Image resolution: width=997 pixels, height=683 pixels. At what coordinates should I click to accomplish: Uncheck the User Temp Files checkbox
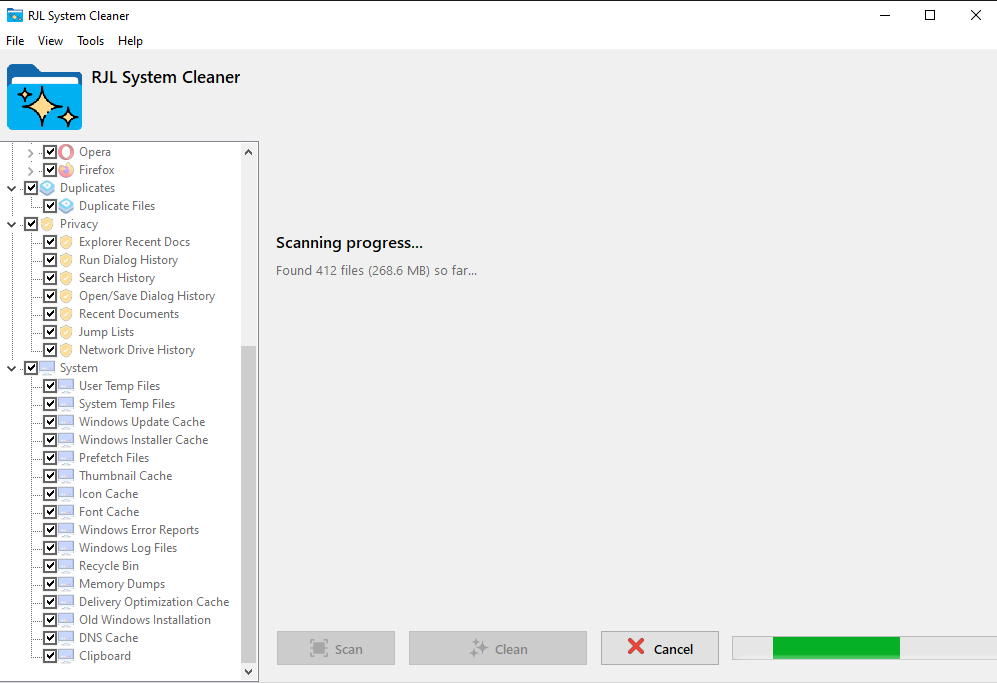51,385
